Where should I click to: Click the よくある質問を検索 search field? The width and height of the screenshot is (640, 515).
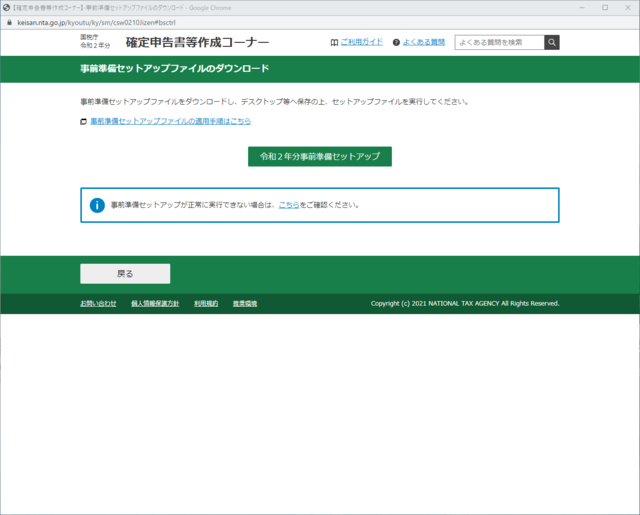[x=500, y=42]
